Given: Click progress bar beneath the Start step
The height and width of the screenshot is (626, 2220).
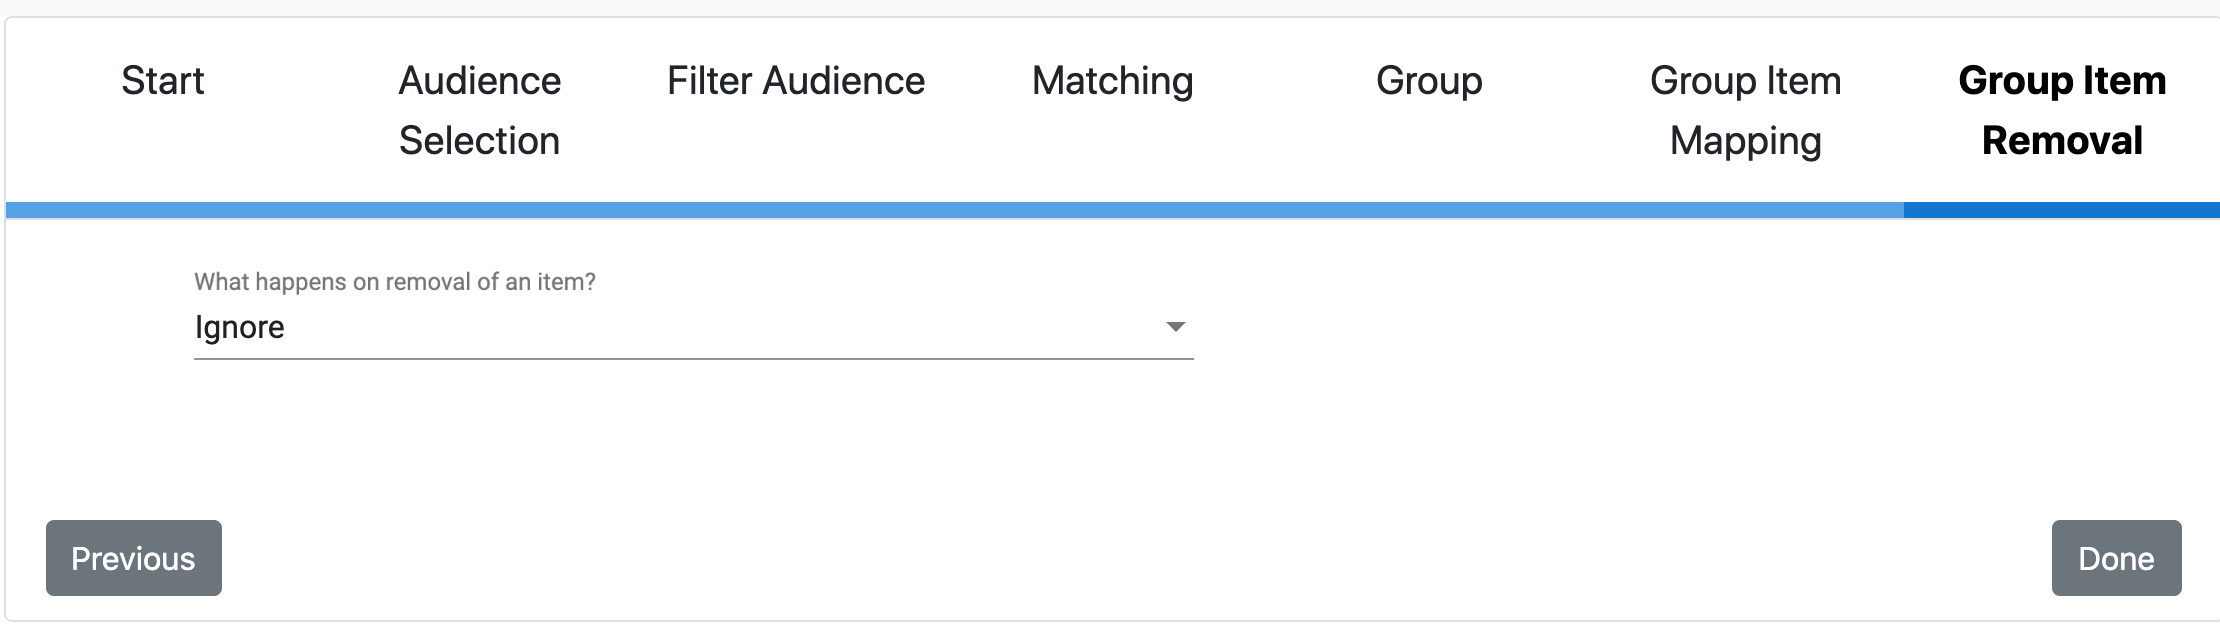Looking at the screenshot, I should tap(163, 210).
